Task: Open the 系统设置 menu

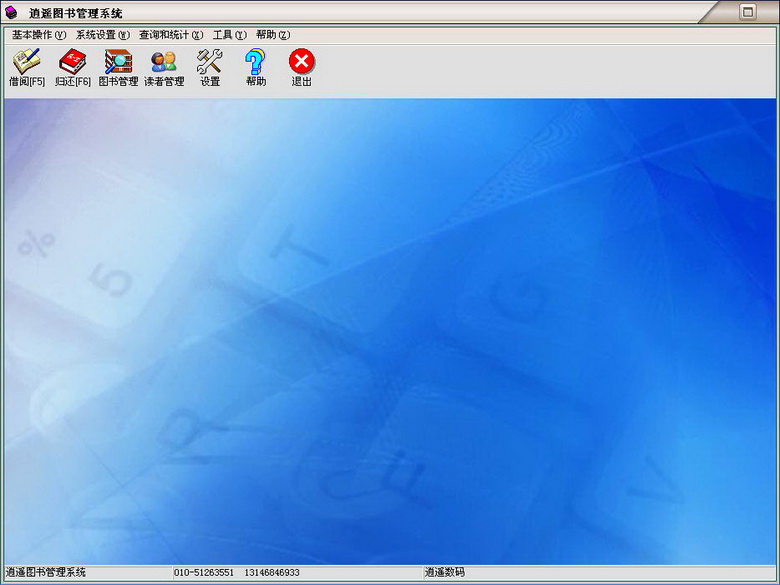Action: [x=103, y=35]
